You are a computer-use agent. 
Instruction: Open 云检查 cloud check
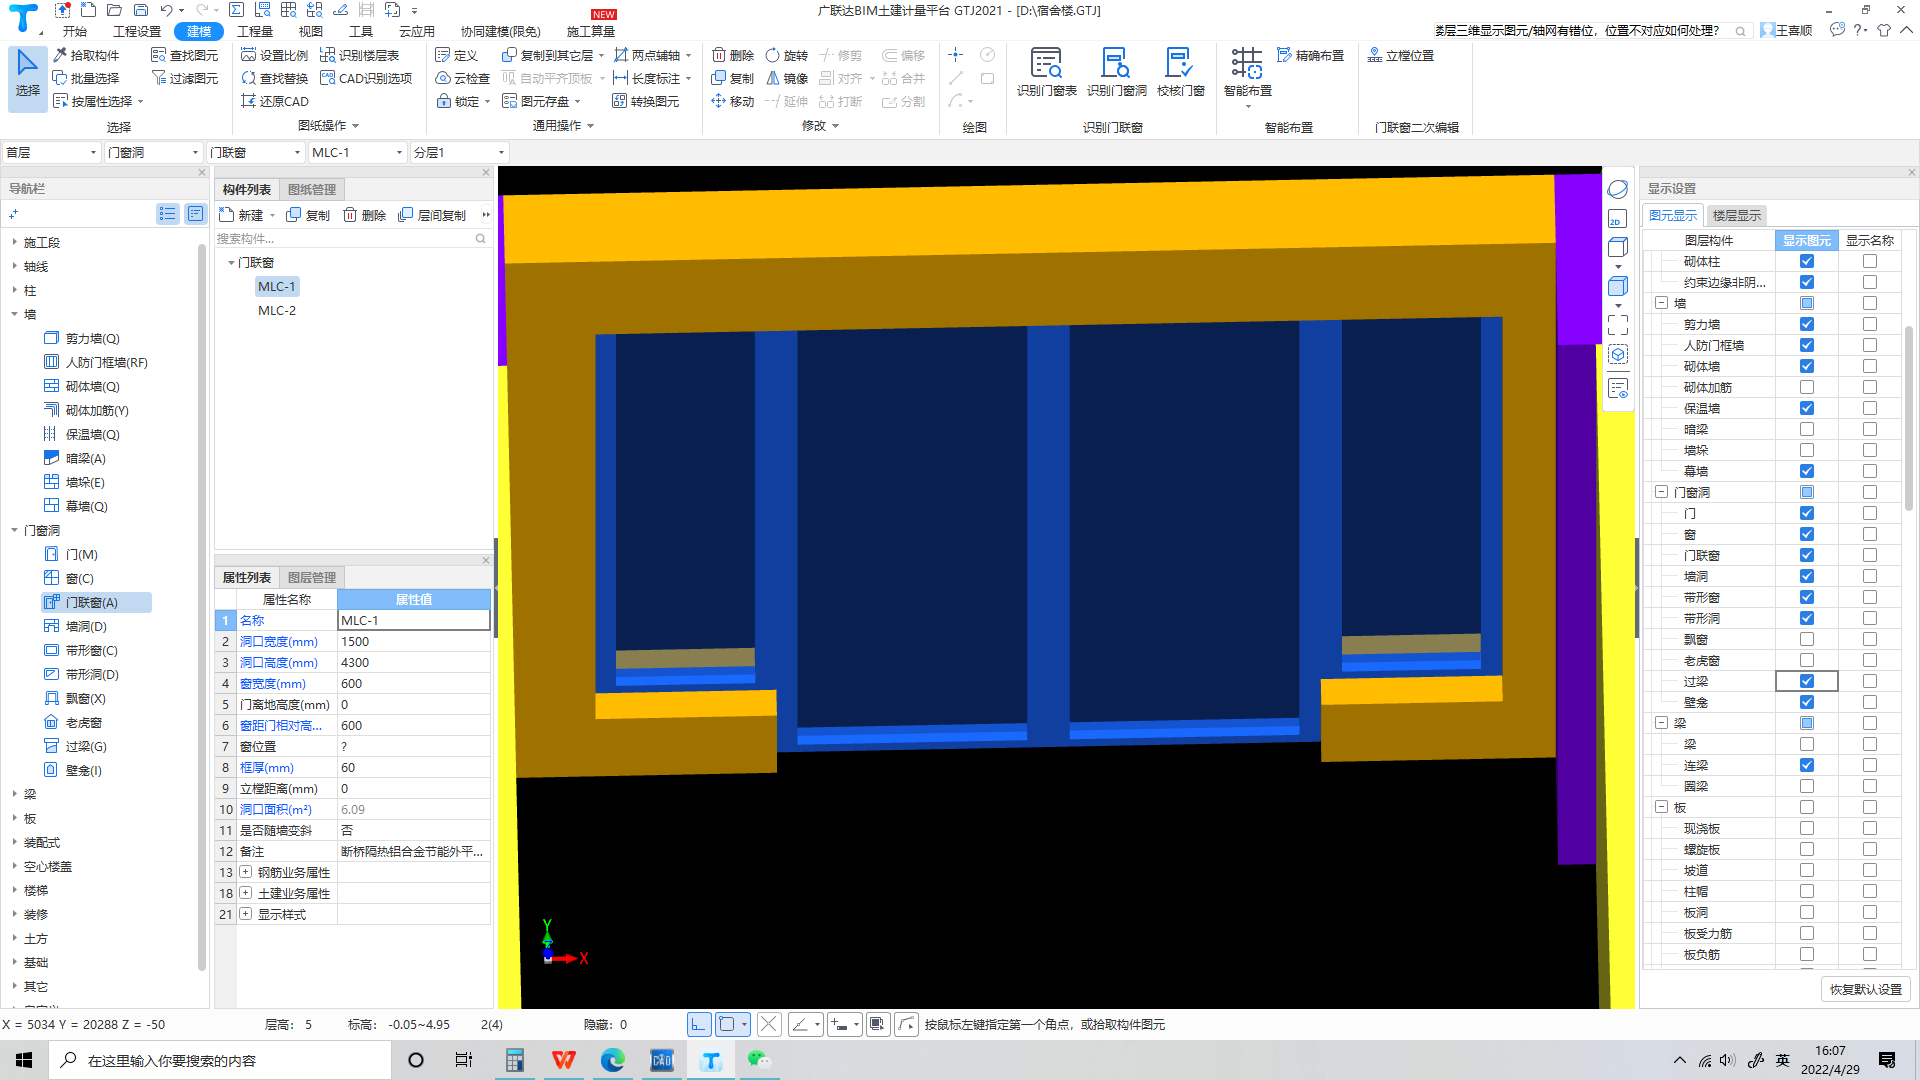click(x=462, y=78)
